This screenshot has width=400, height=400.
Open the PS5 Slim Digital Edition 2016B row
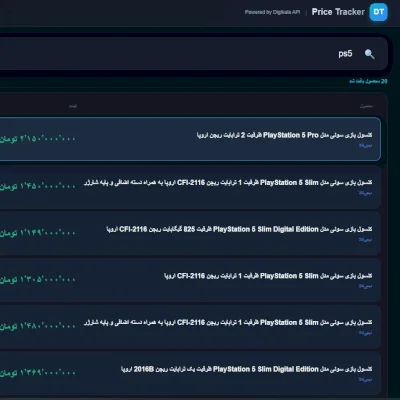[190, 373]
